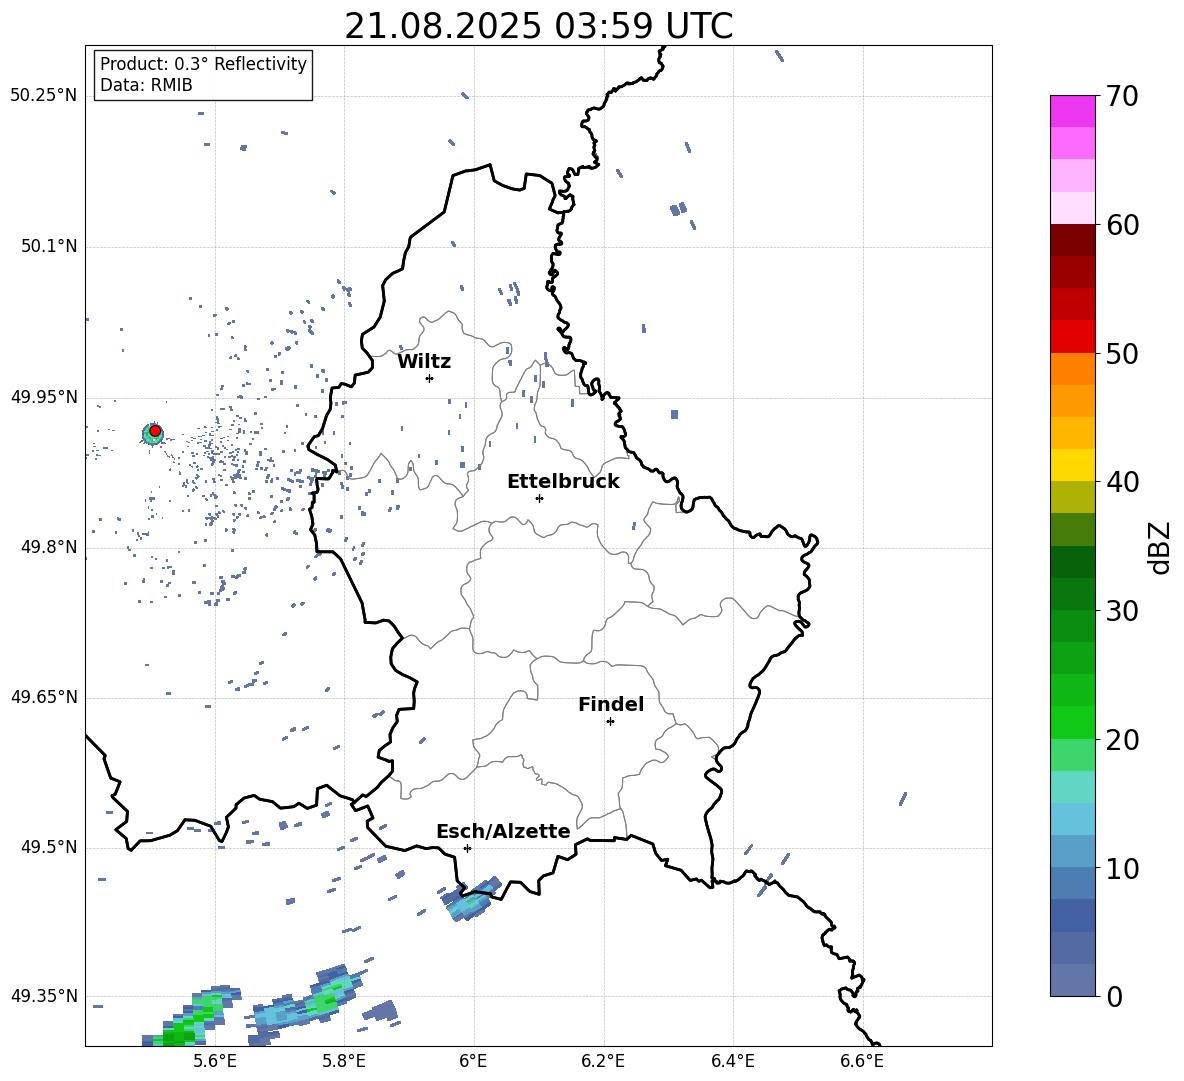Click the Wiltz station cross marker
The width and height of the screenshot is (1184, 1081).
[x=430, y=378]
